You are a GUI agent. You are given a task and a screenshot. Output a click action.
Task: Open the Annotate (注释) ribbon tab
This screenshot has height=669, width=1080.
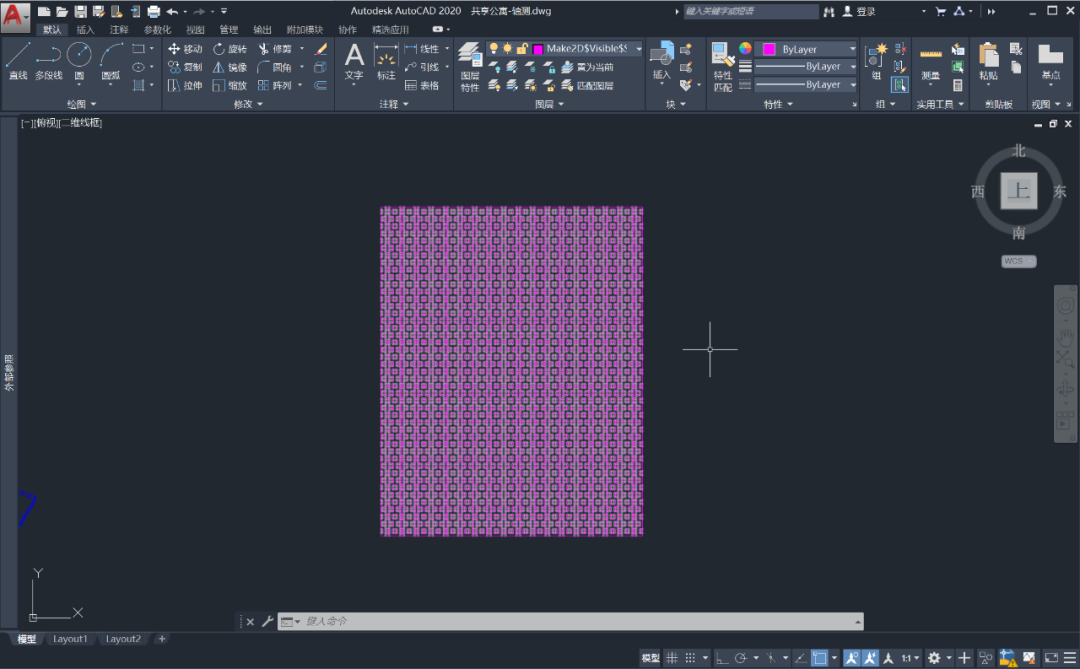coord(118,30)
